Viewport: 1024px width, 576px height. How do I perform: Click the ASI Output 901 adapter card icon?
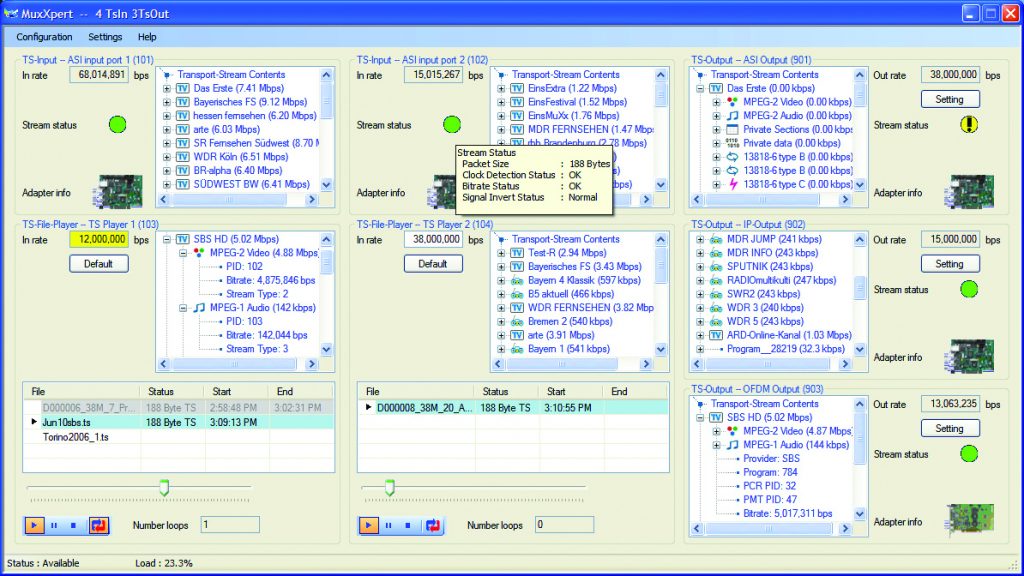pyautogui.click(x=969, y=191)
